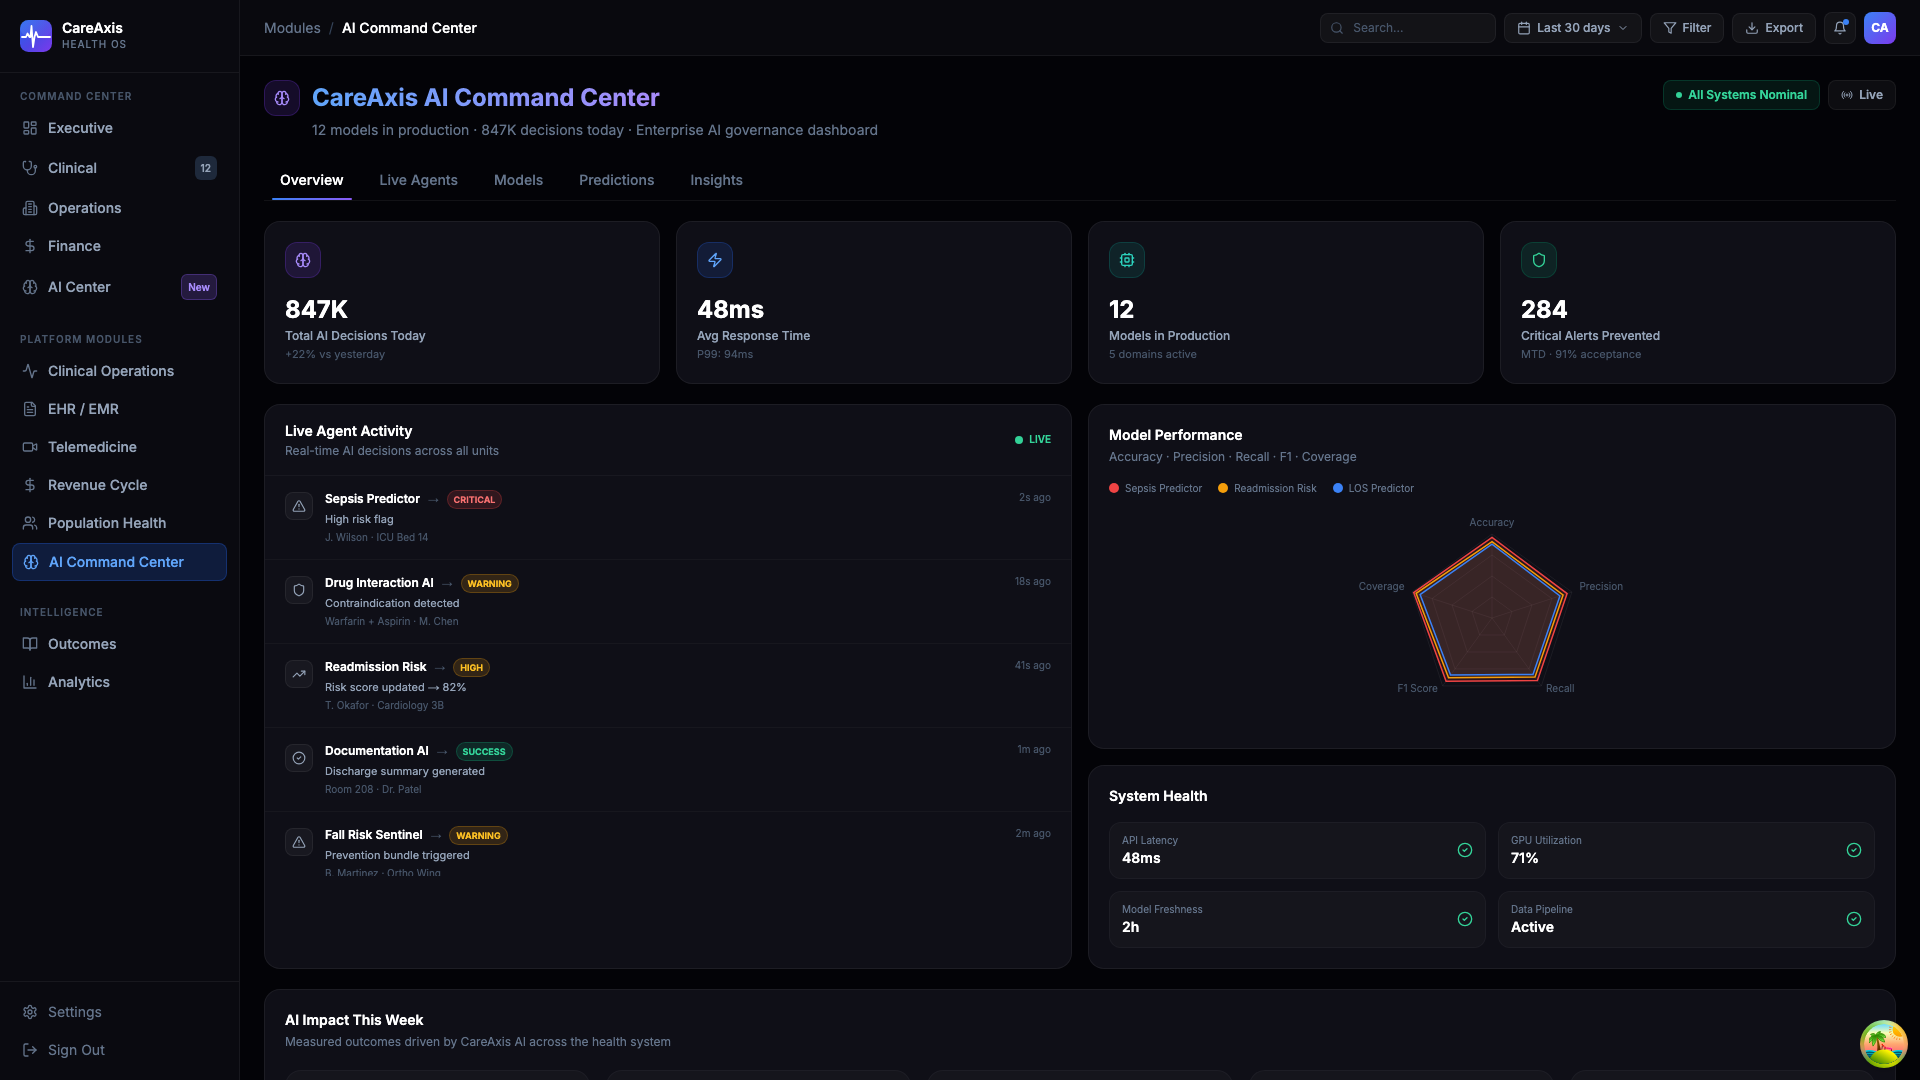Toggle Sepsis Predictor legend series
1920x1080 pixels.
[1155, 488]
